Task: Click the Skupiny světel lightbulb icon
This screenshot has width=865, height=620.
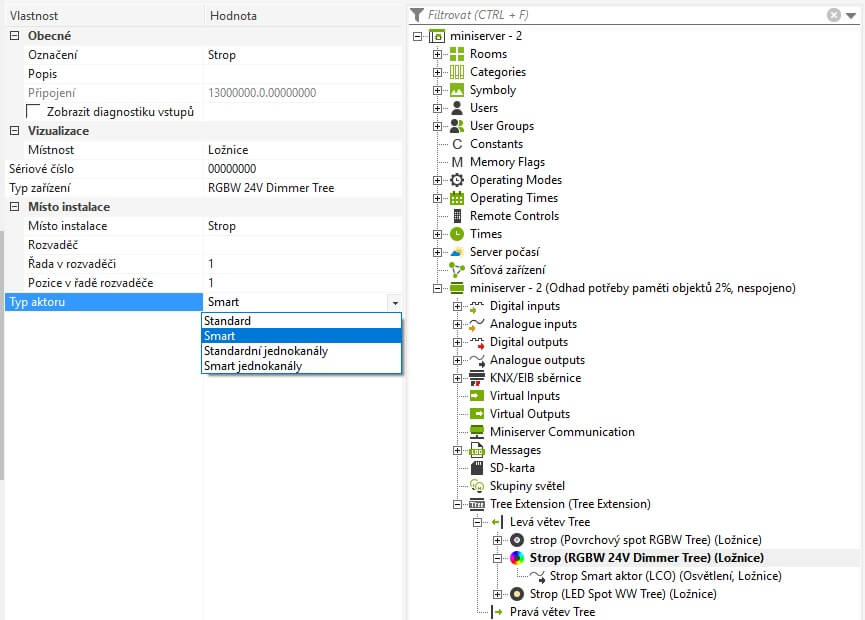Action: pyautogui.click(x=477, y=486)
